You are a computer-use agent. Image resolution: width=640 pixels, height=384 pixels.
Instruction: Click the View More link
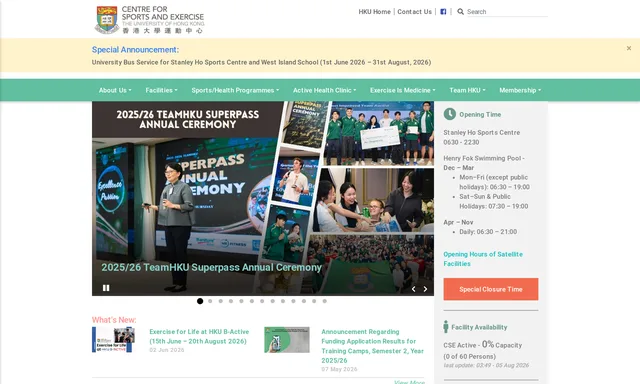click(409, 382)
